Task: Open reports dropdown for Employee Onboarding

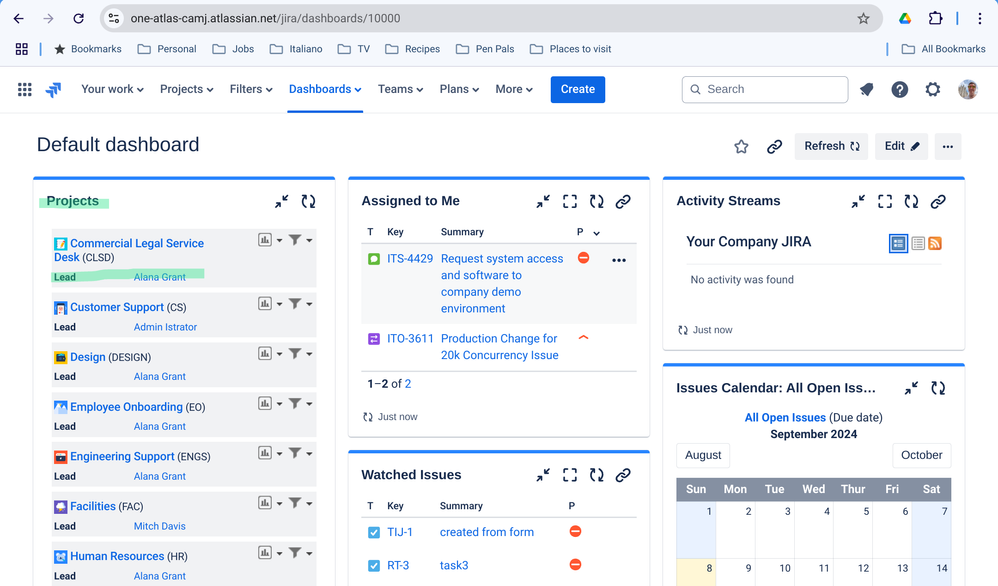Action: 270,403
